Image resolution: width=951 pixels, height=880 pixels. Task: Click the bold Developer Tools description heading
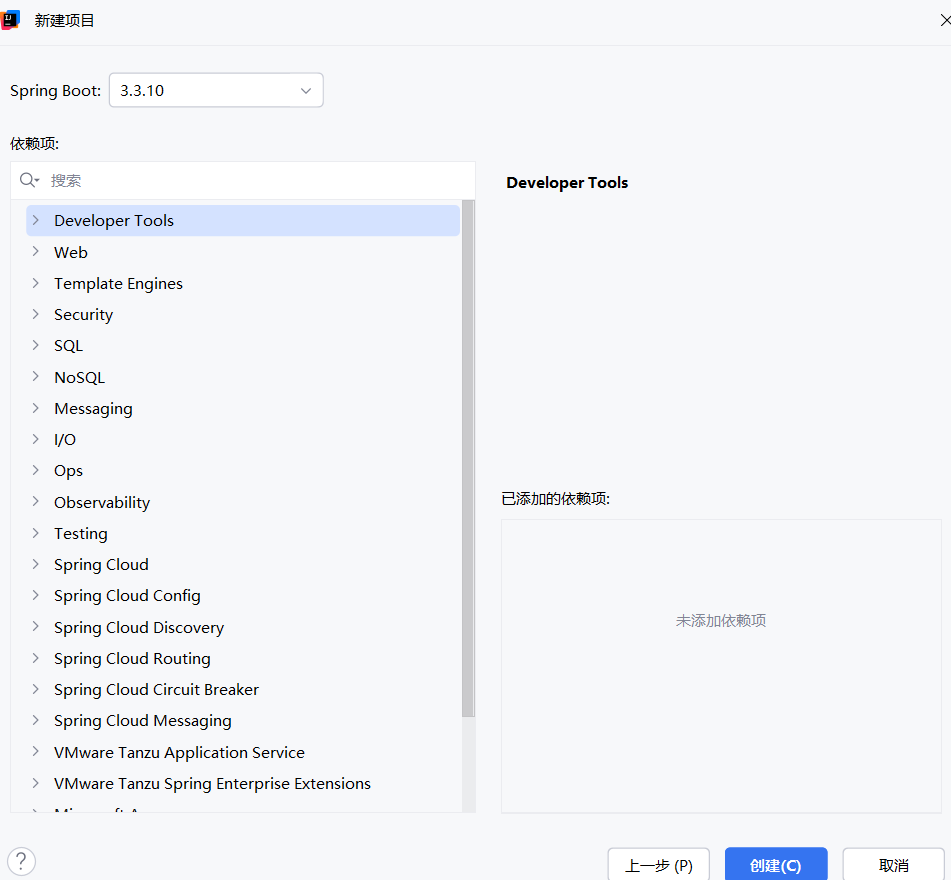click(x=567, y=183)
